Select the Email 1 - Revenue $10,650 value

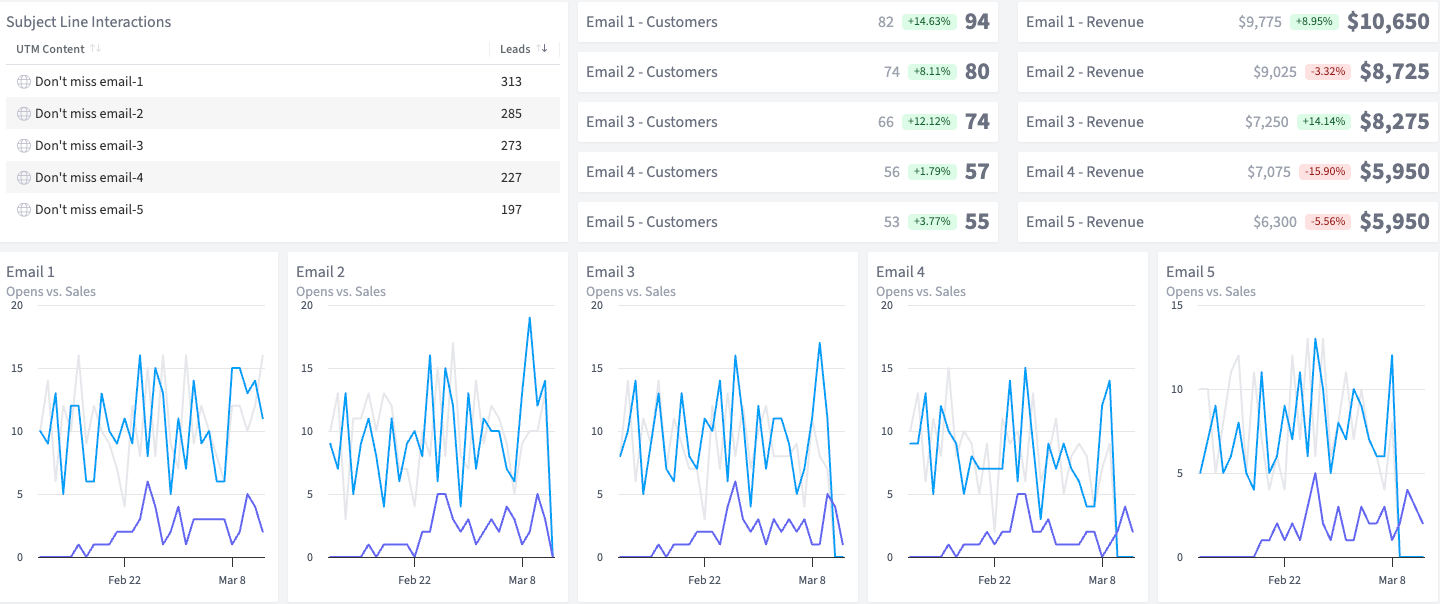point(1387,22)
